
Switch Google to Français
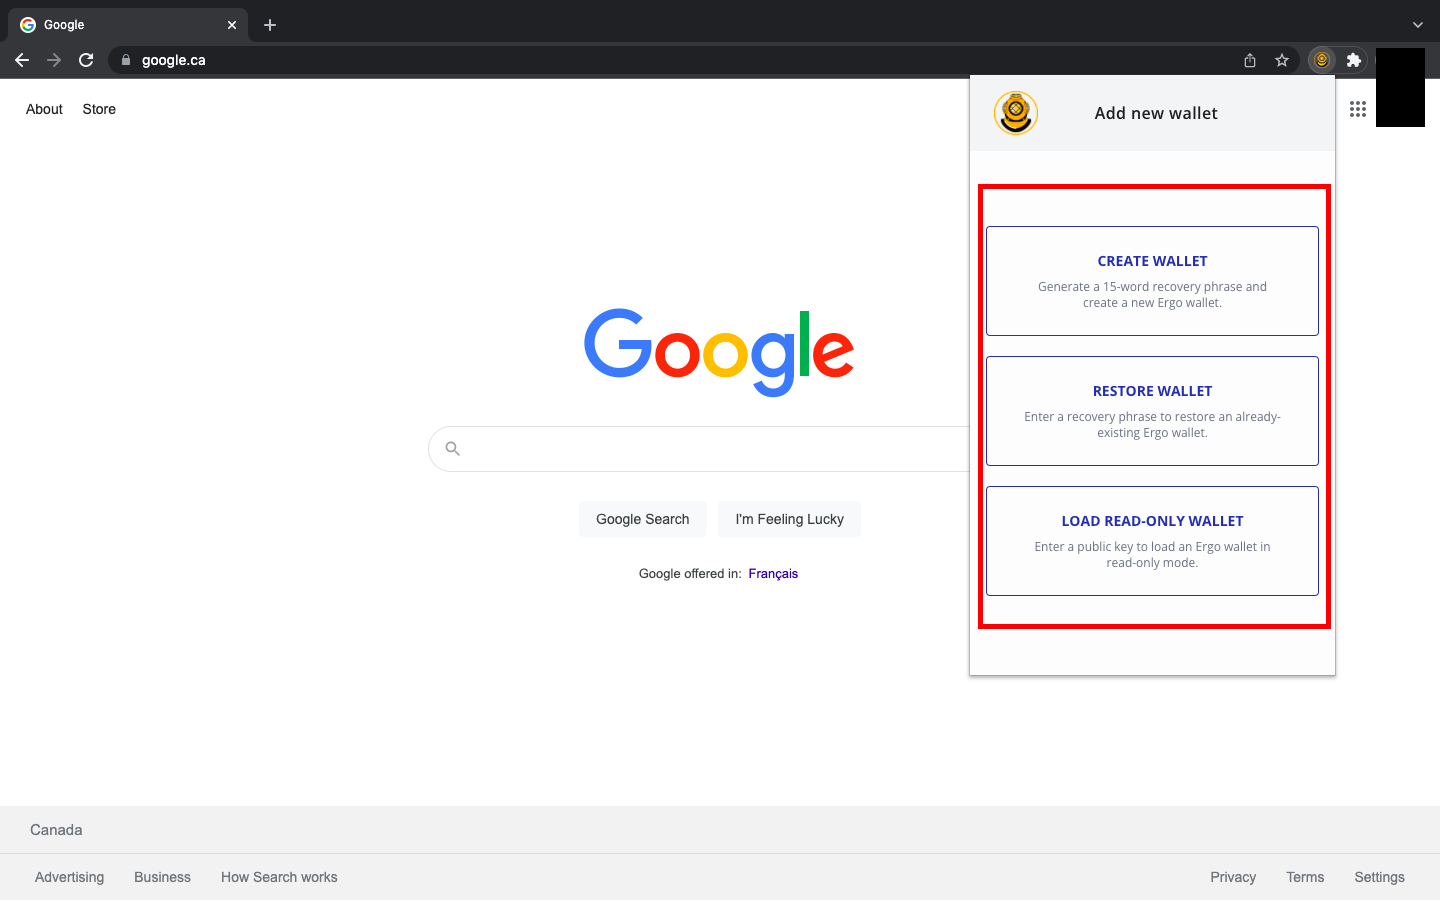(x=773, y=574)
